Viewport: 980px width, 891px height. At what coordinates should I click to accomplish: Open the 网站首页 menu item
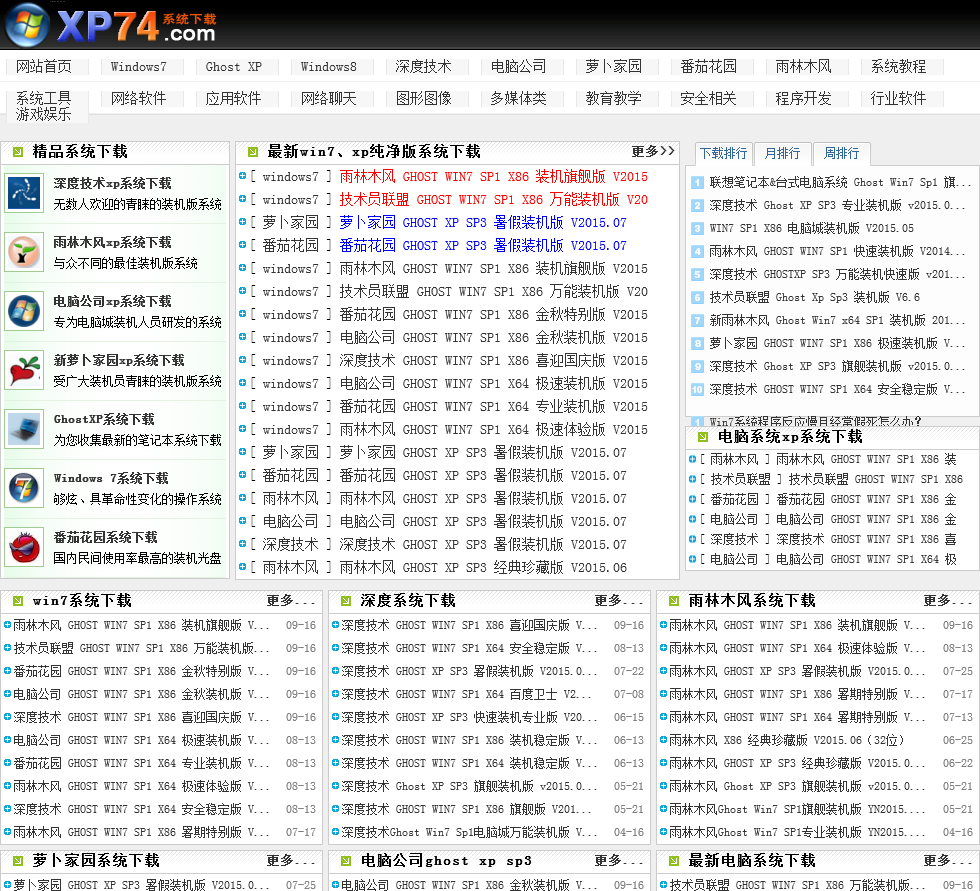(x=44, y=67)
